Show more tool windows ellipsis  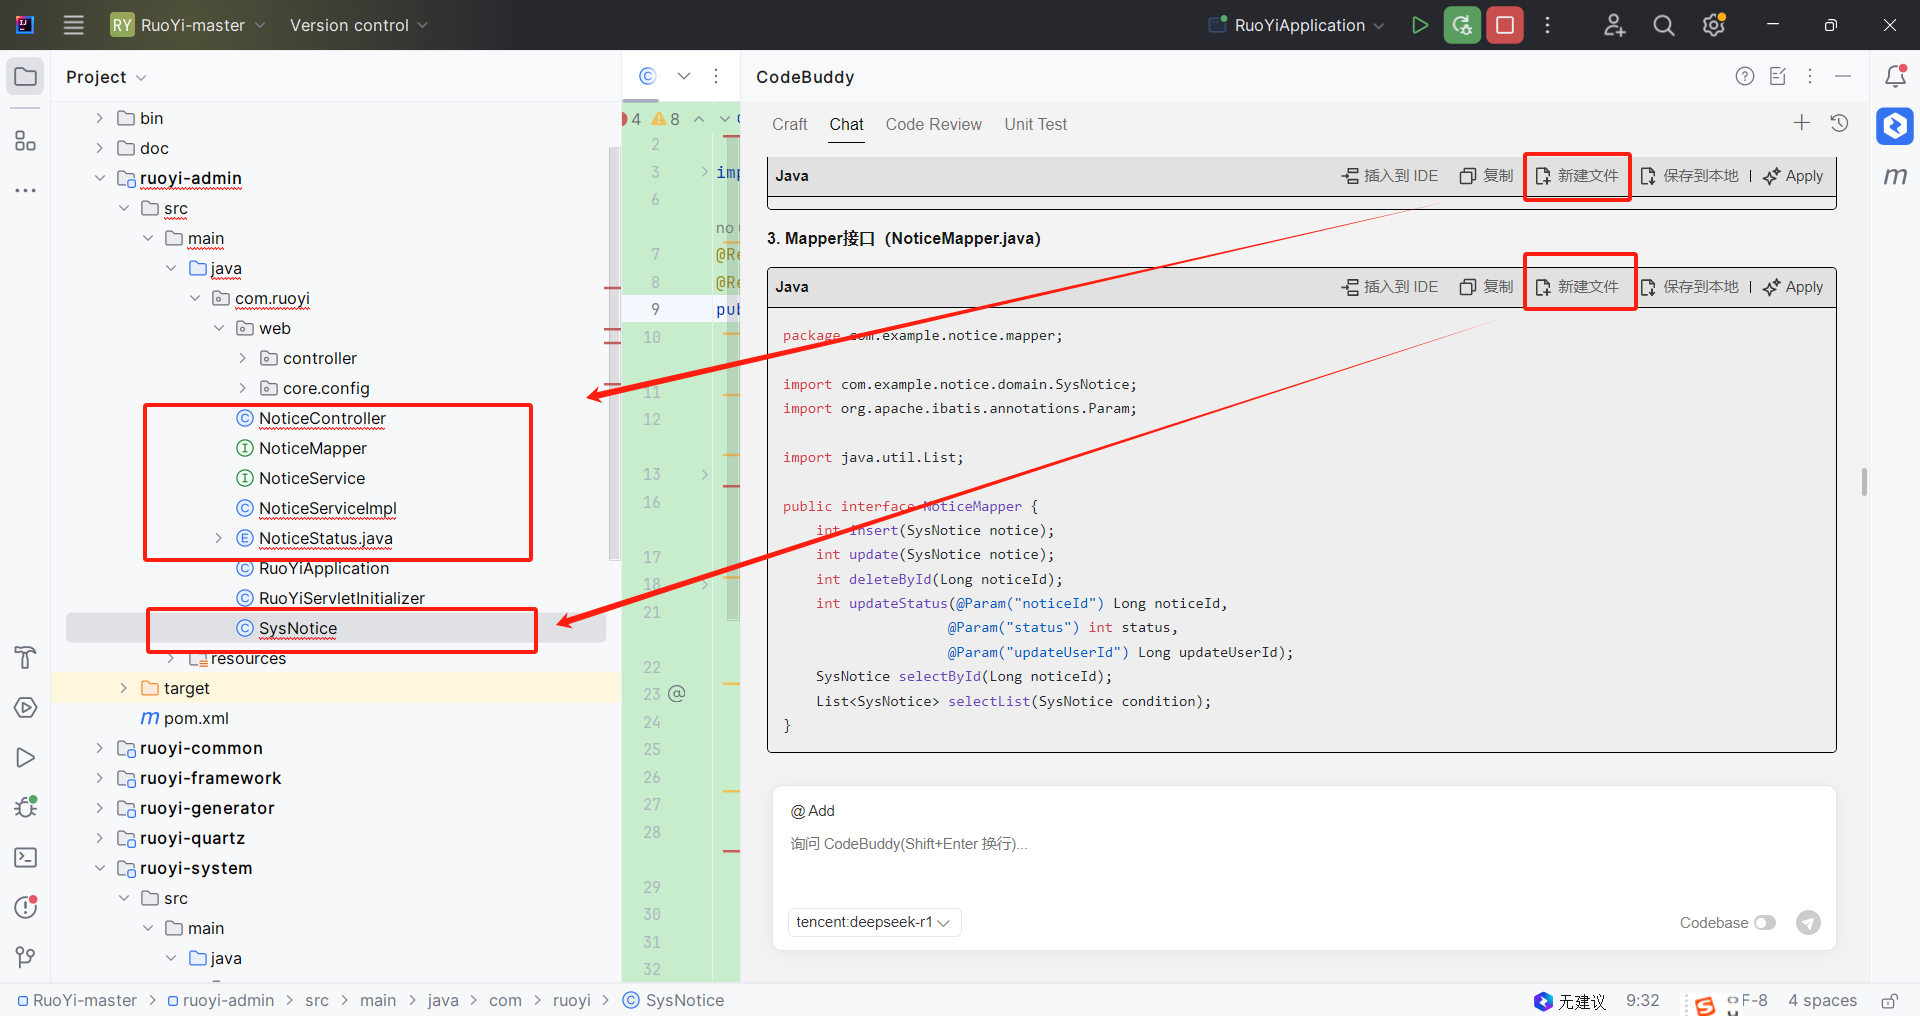[25, 190]
